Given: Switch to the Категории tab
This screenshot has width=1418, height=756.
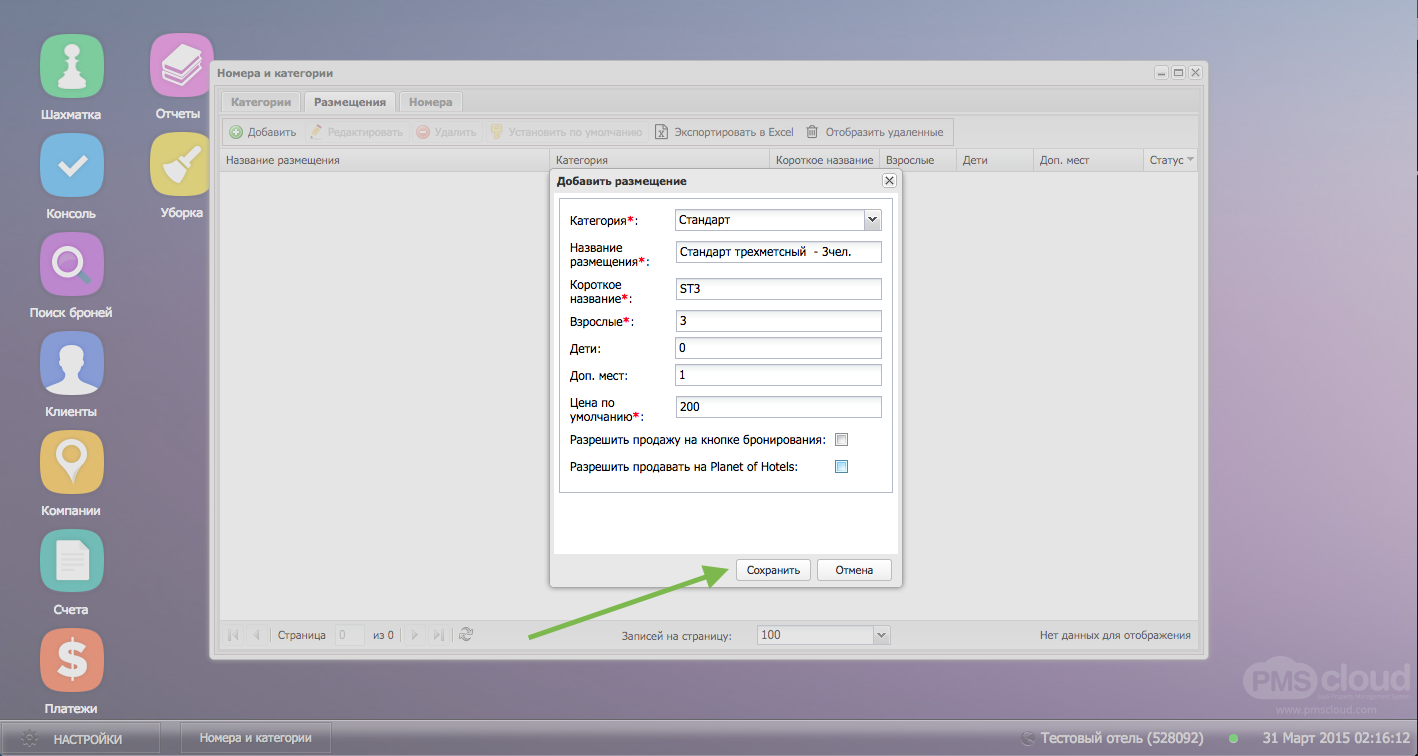Looking at the screenshot, I should (x=260, y=102).
